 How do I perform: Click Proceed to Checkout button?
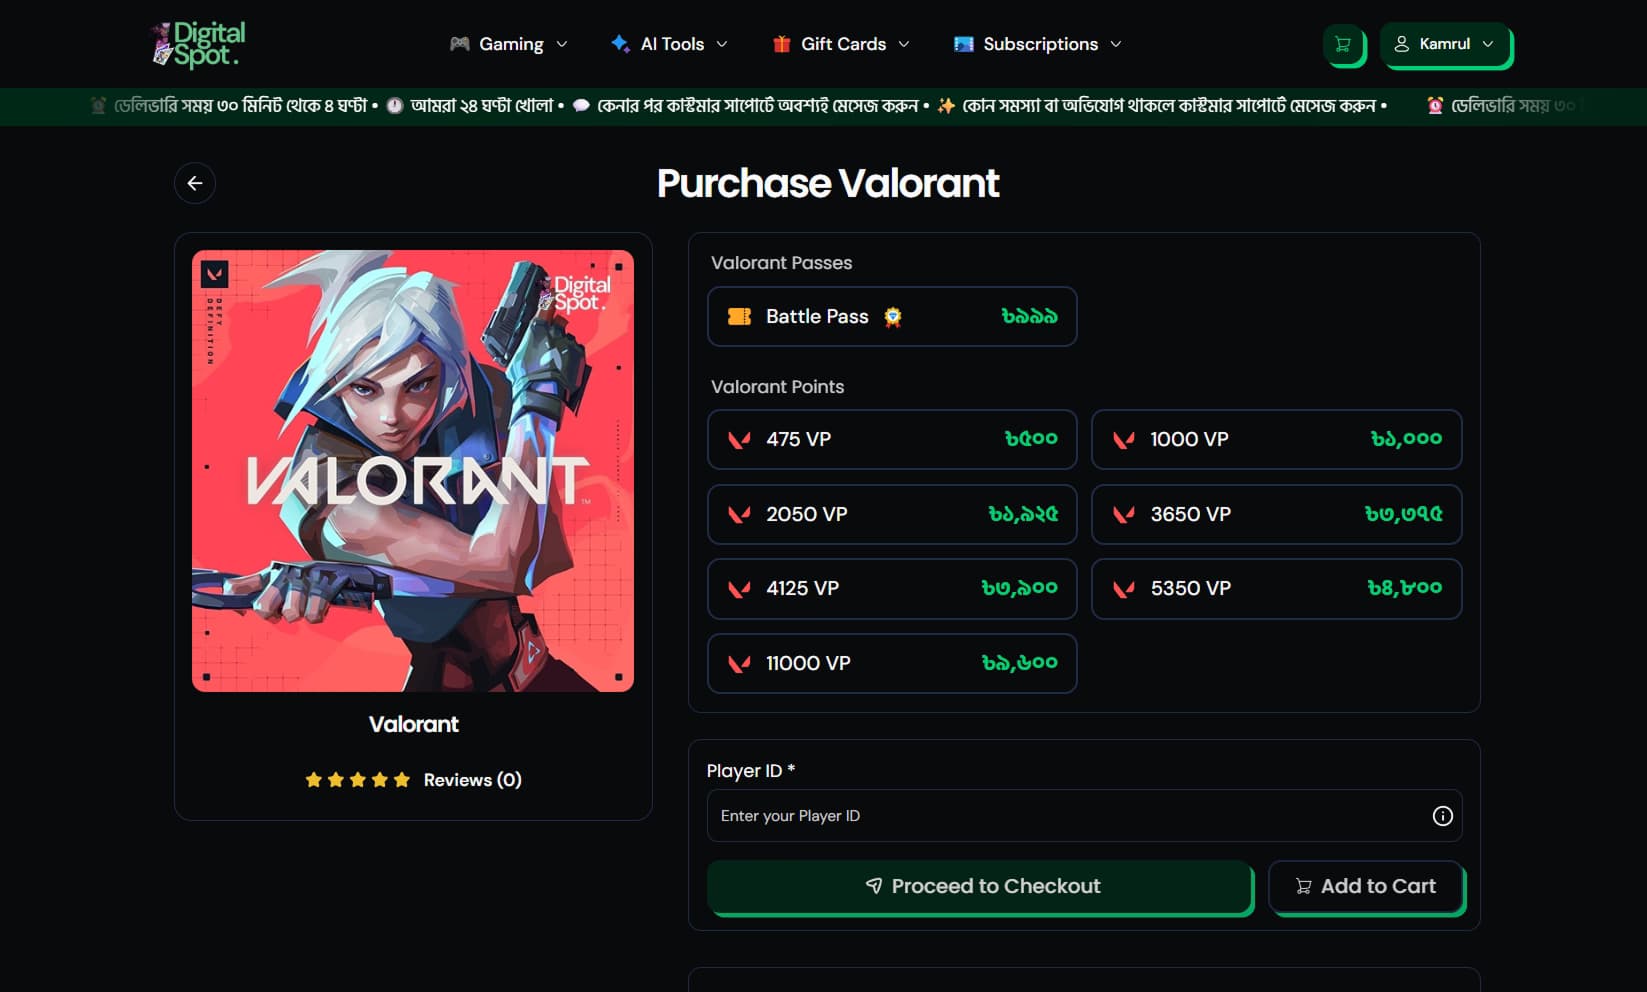point(980,886)
